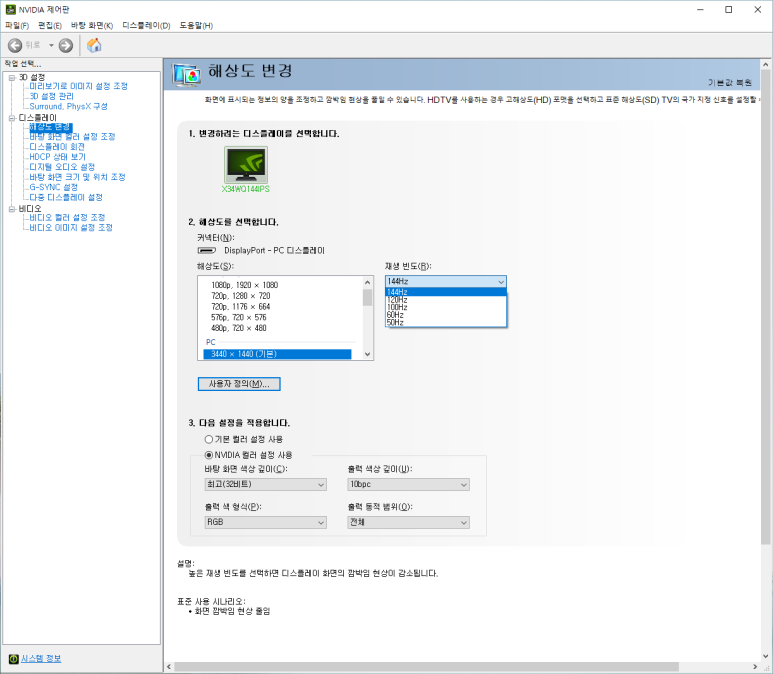
Task: Open 바탕 화면 컬러 설정 조정
Action: click(72, 137)
